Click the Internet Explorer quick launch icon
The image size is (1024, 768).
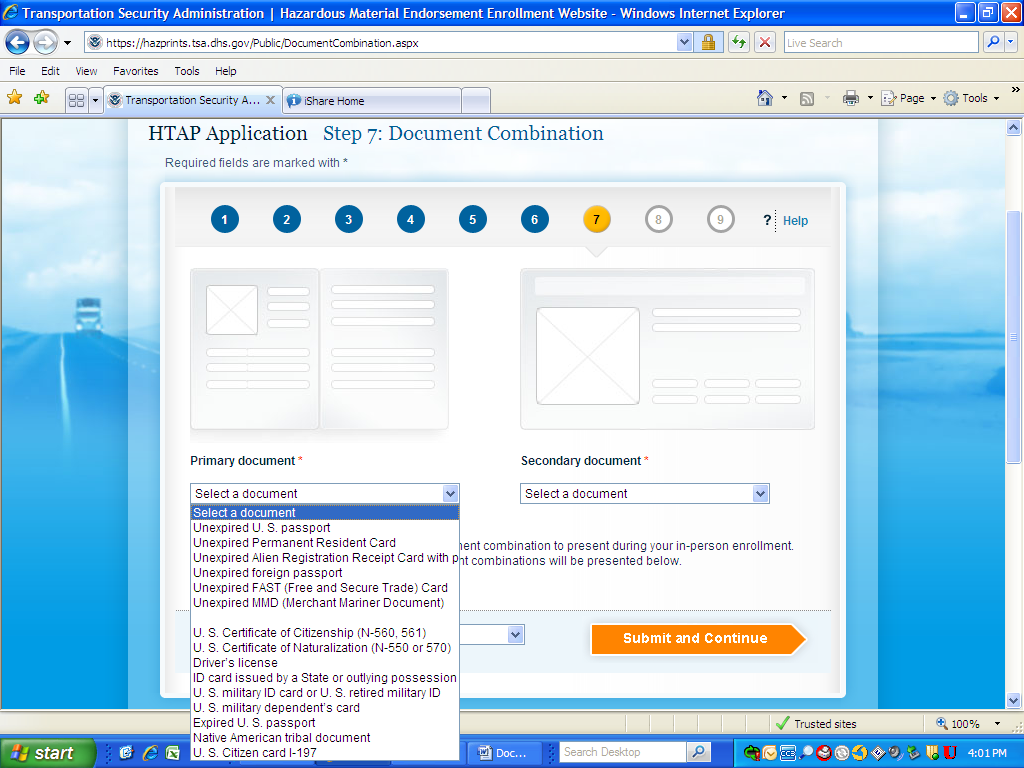click(150, 753)
